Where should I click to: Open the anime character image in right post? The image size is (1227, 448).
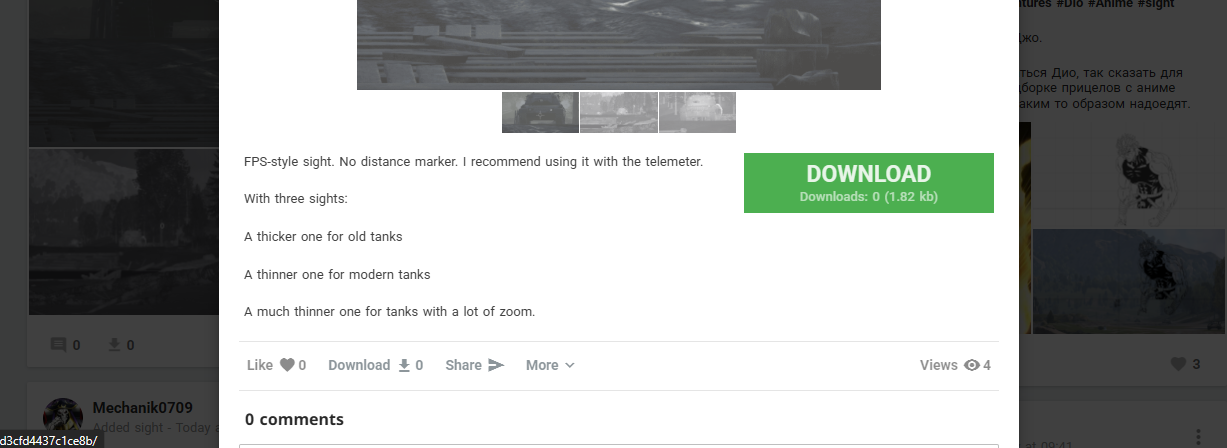pyautogui.click(x=1130, y=176)
